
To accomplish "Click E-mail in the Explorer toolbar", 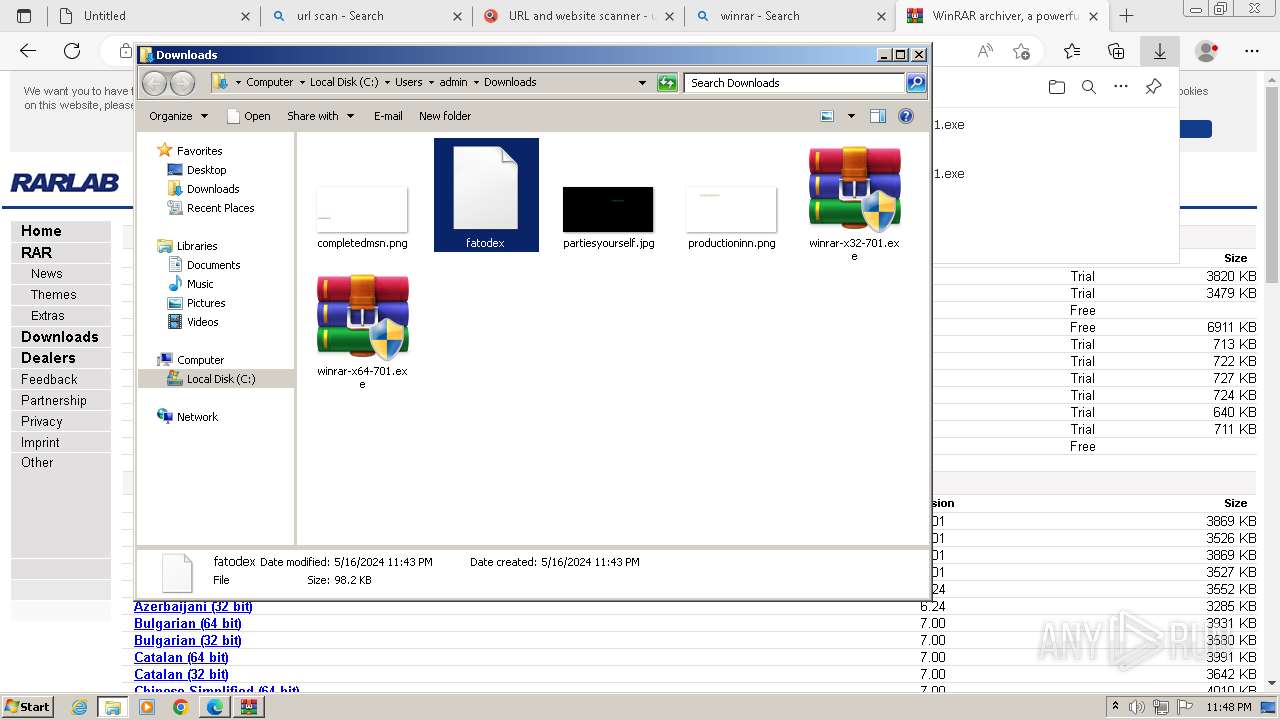I will [388, 116].
